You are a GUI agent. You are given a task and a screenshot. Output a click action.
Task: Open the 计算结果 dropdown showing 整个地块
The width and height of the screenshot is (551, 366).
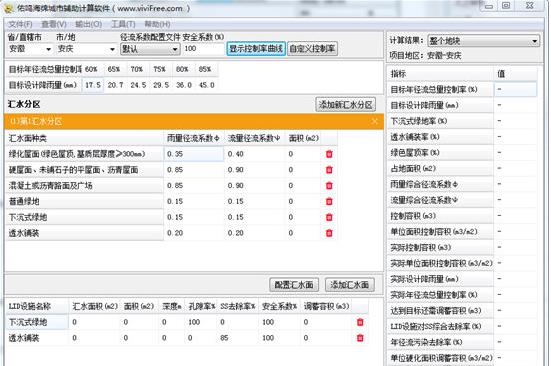tap(483, 41)
